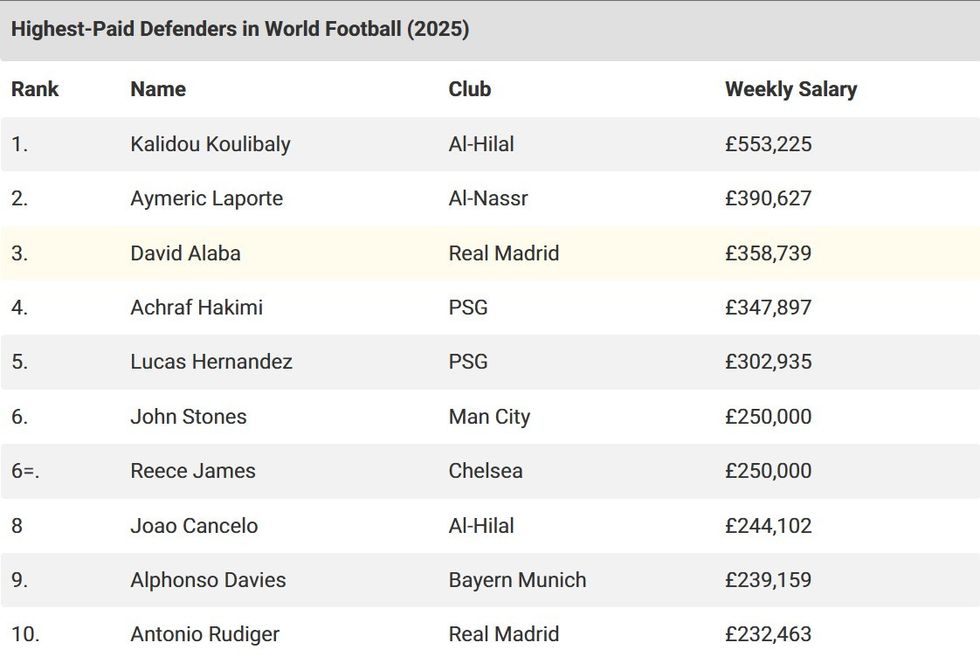The image size is (980, 671).
Task: Click the Bayern Munich club cell
Action: (x=517, y=580)
